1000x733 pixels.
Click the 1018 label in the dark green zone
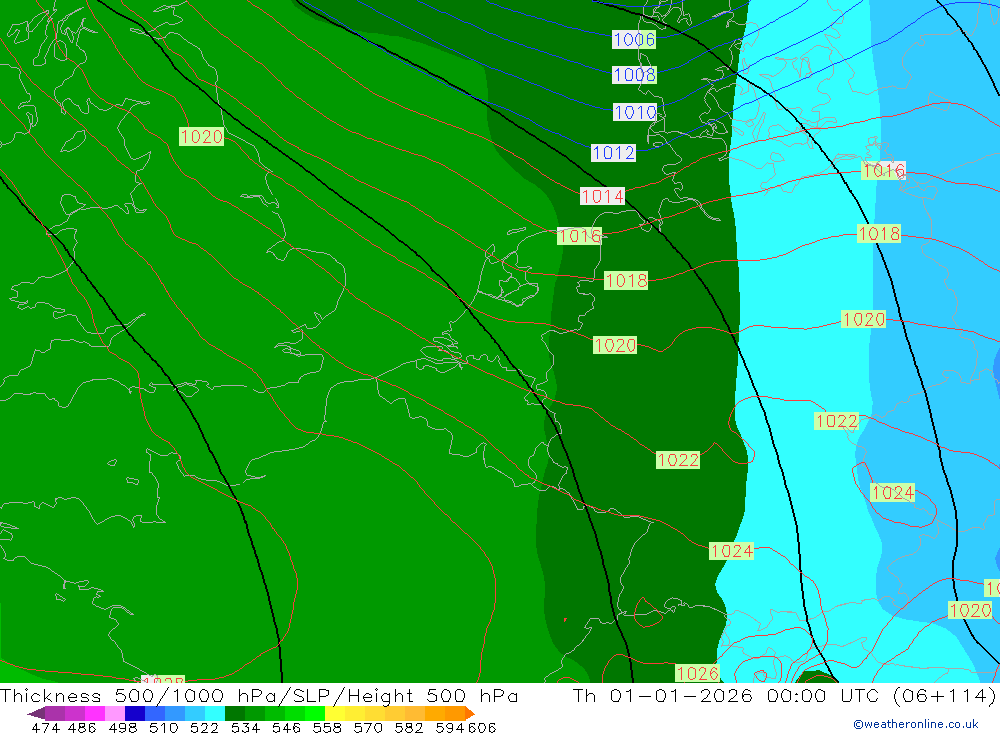626,280
